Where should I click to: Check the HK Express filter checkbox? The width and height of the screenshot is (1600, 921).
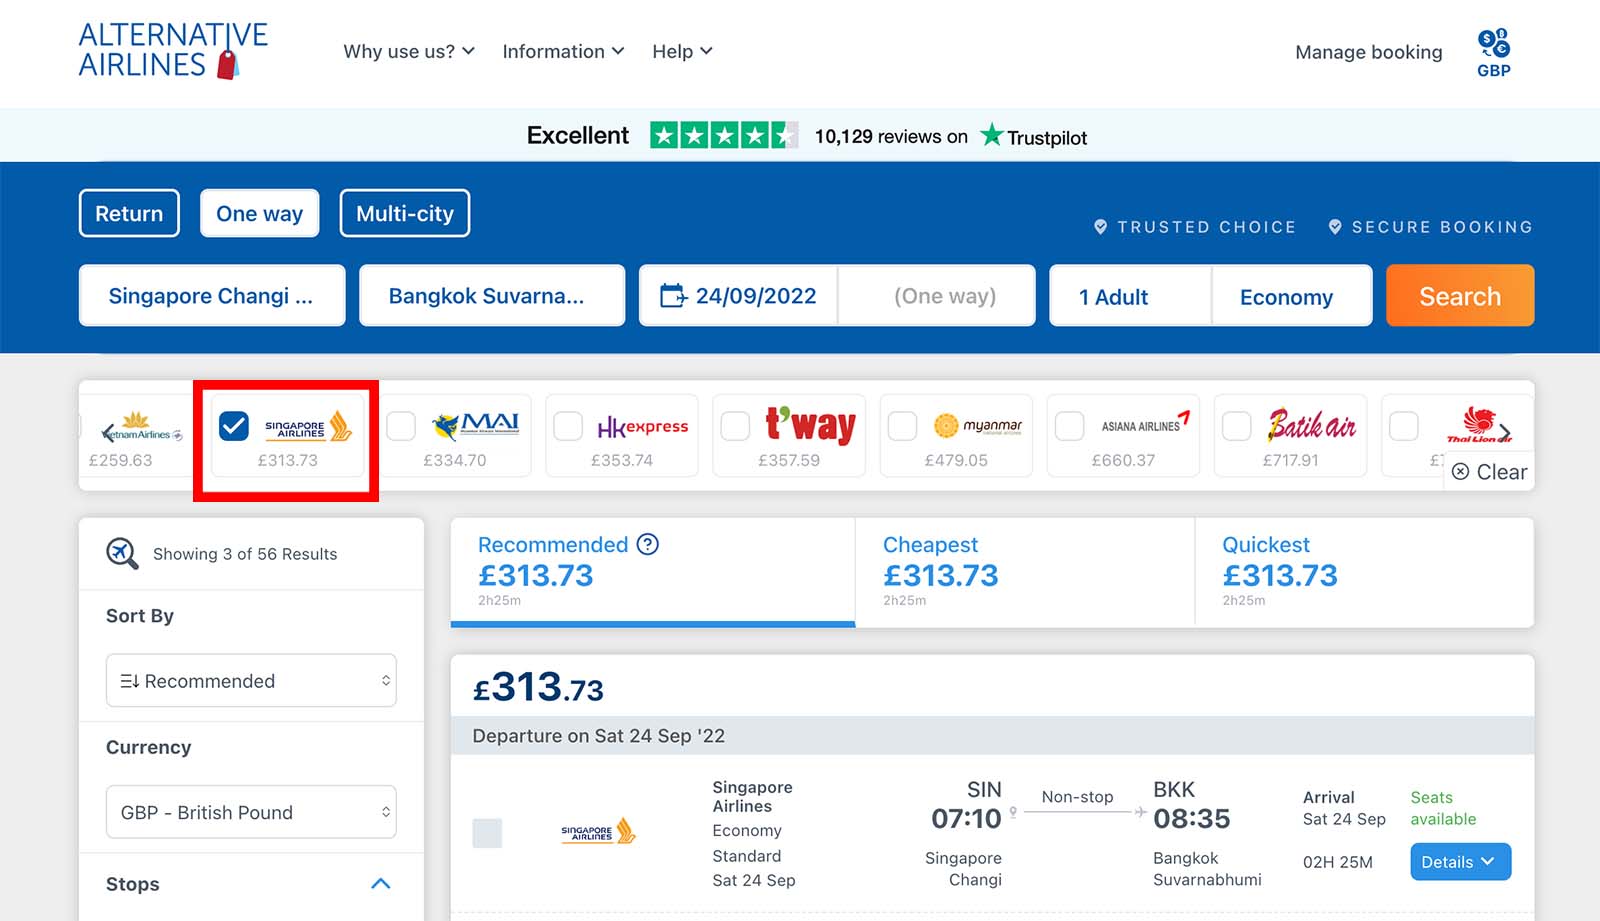pyautogui.click(x=568, y=426)
